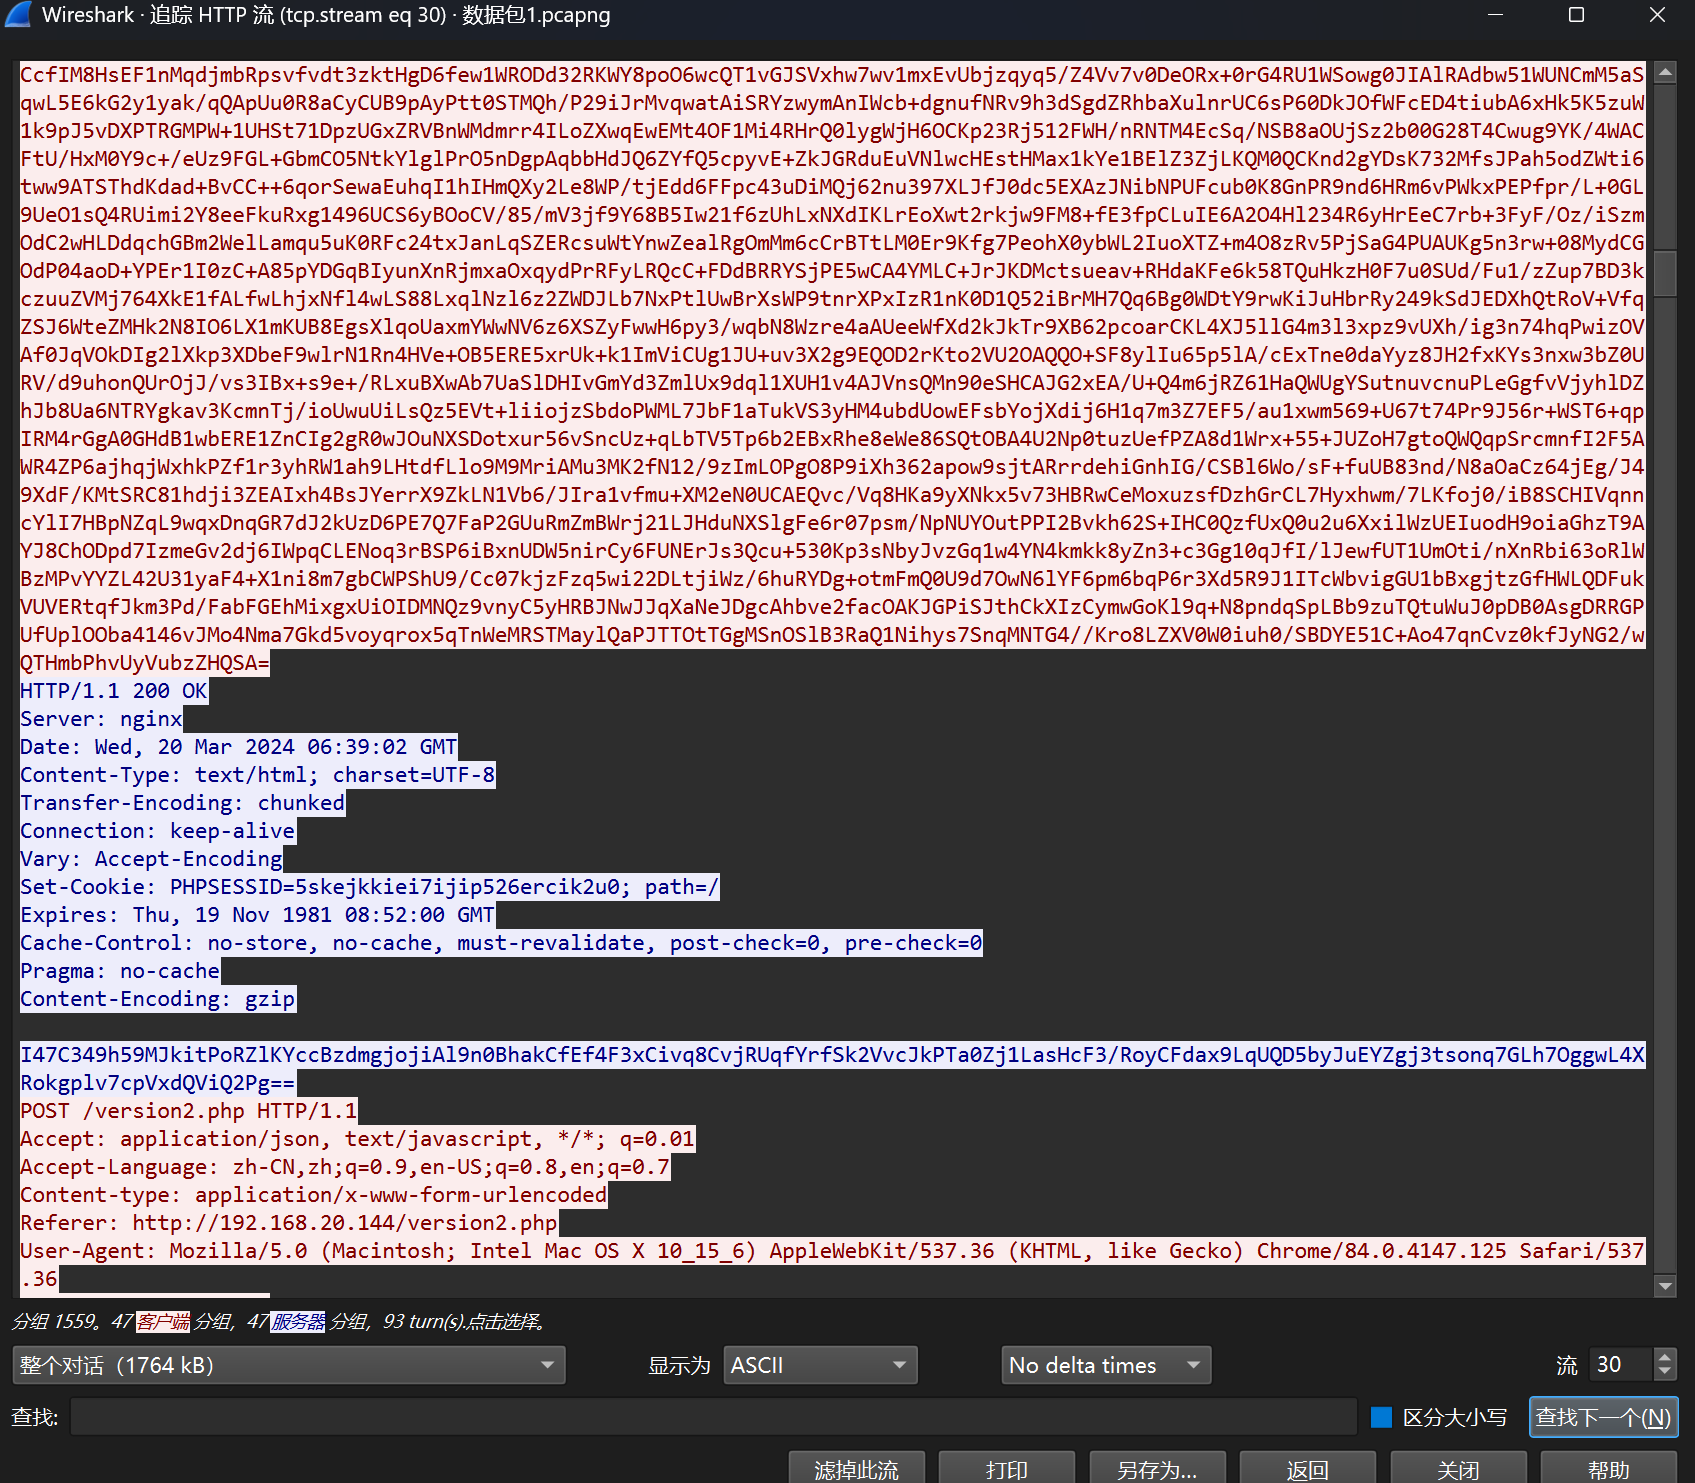Click the 关闭 close button

[x=1458, y=1468]
